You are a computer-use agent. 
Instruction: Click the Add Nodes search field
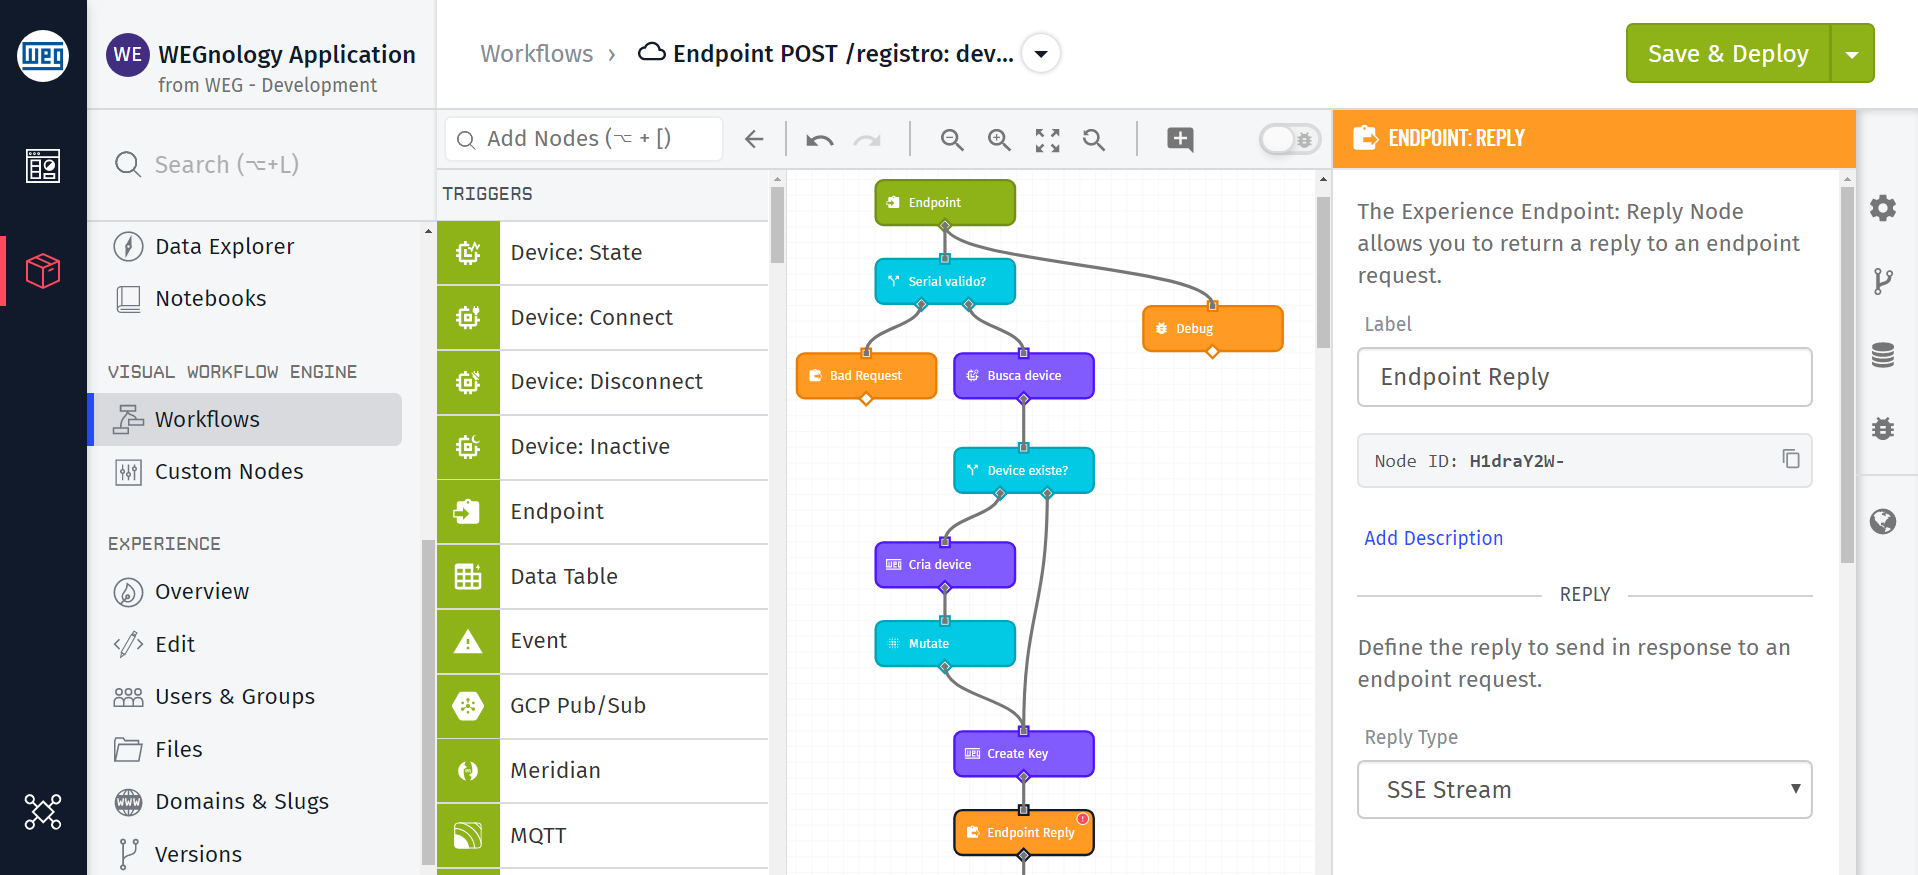point(584,139)
